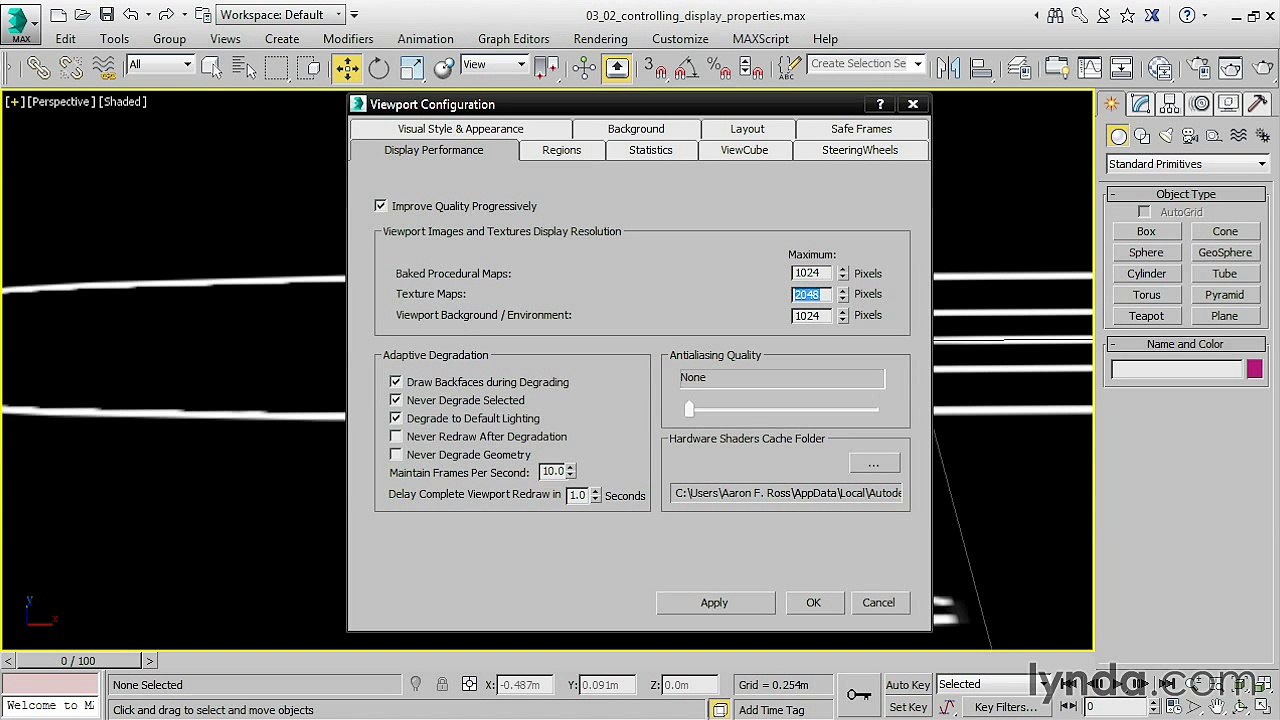Select the Lights category icon

pyautogui.click(x=1166, y=136)
